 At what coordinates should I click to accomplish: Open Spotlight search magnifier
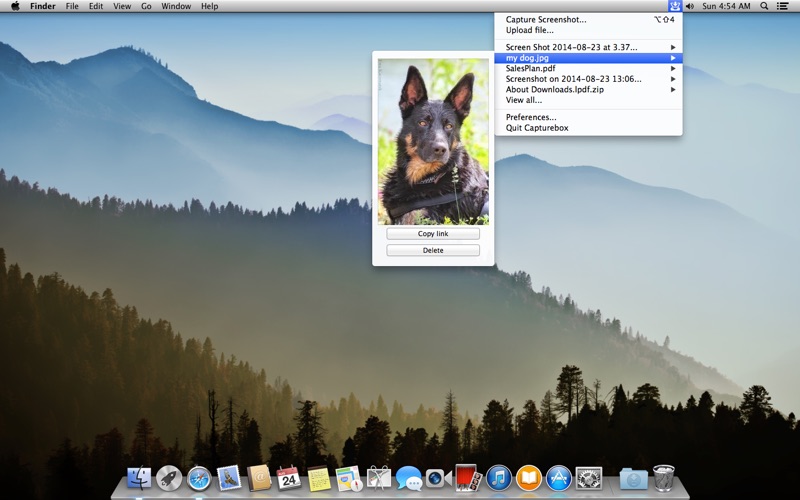pyautogui.click(x=764, y=6)
